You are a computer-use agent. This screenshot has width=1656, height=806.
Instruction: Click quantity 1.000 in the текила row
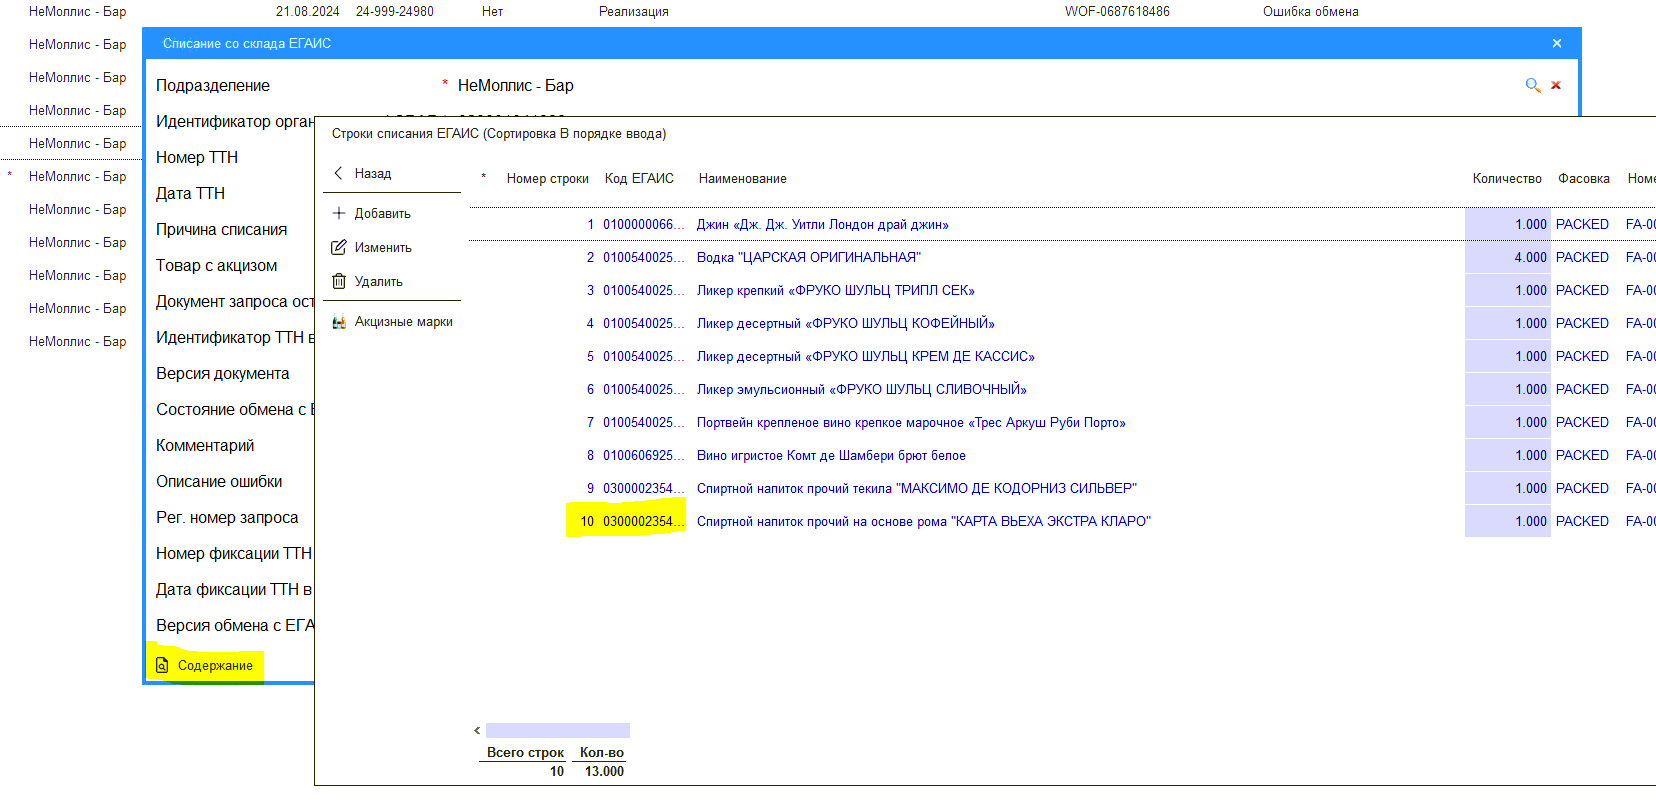(x=1508, y=489)
